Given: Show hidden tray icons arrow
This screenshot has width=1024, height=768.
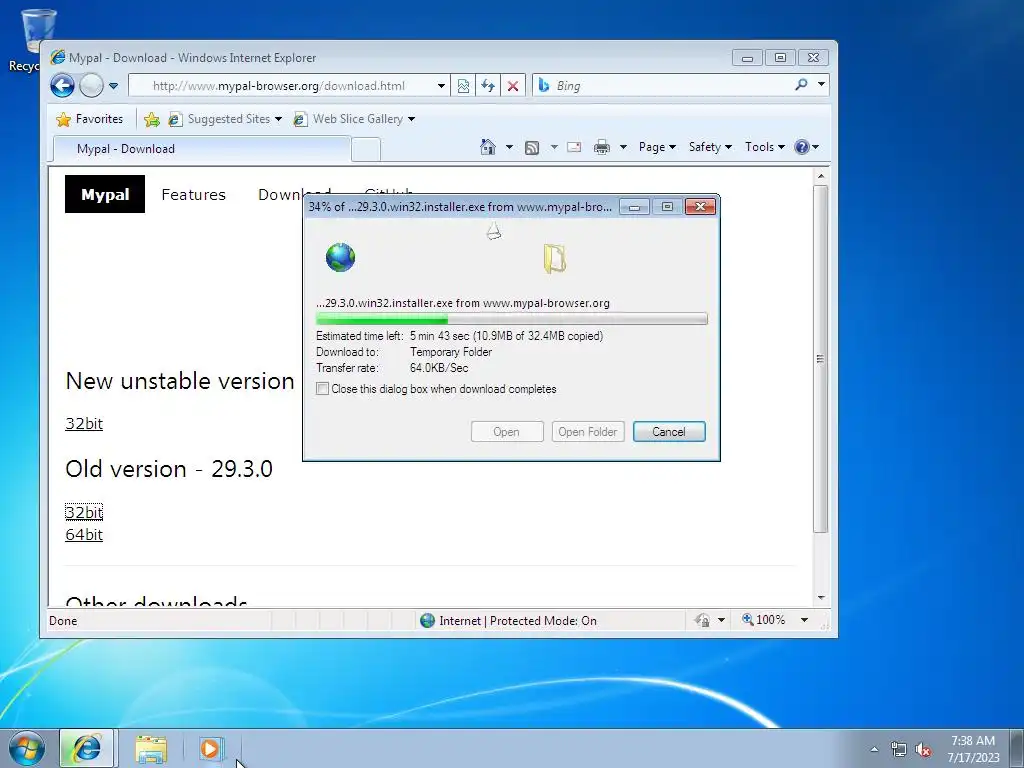Looking at the screenshot, I should click(874, 749).
